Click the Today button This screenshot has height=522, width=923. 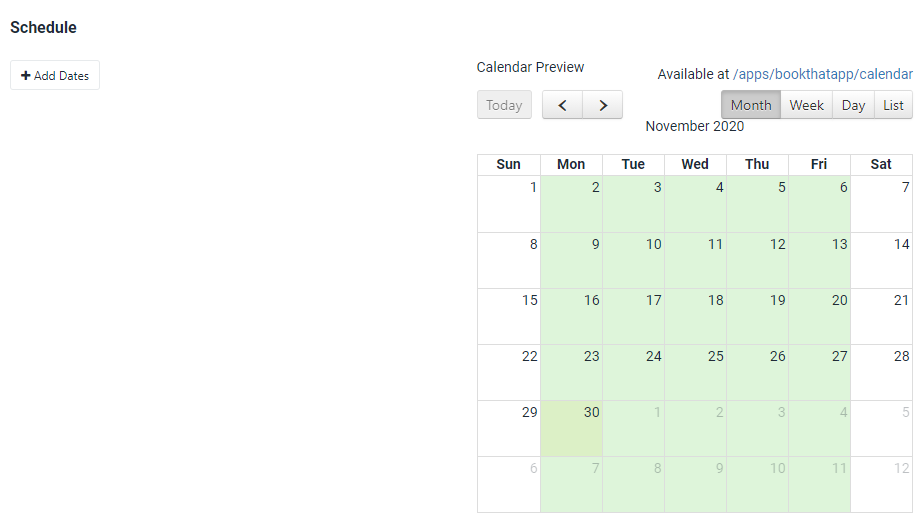pyautogui.click(x=504, y=105)
